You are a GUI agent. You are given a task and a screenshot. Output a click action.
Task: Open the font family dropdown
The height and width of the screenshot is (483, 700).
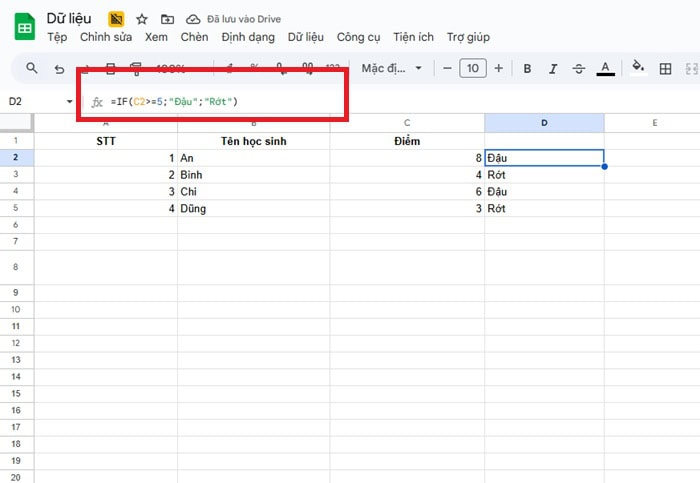coord(391,69)
